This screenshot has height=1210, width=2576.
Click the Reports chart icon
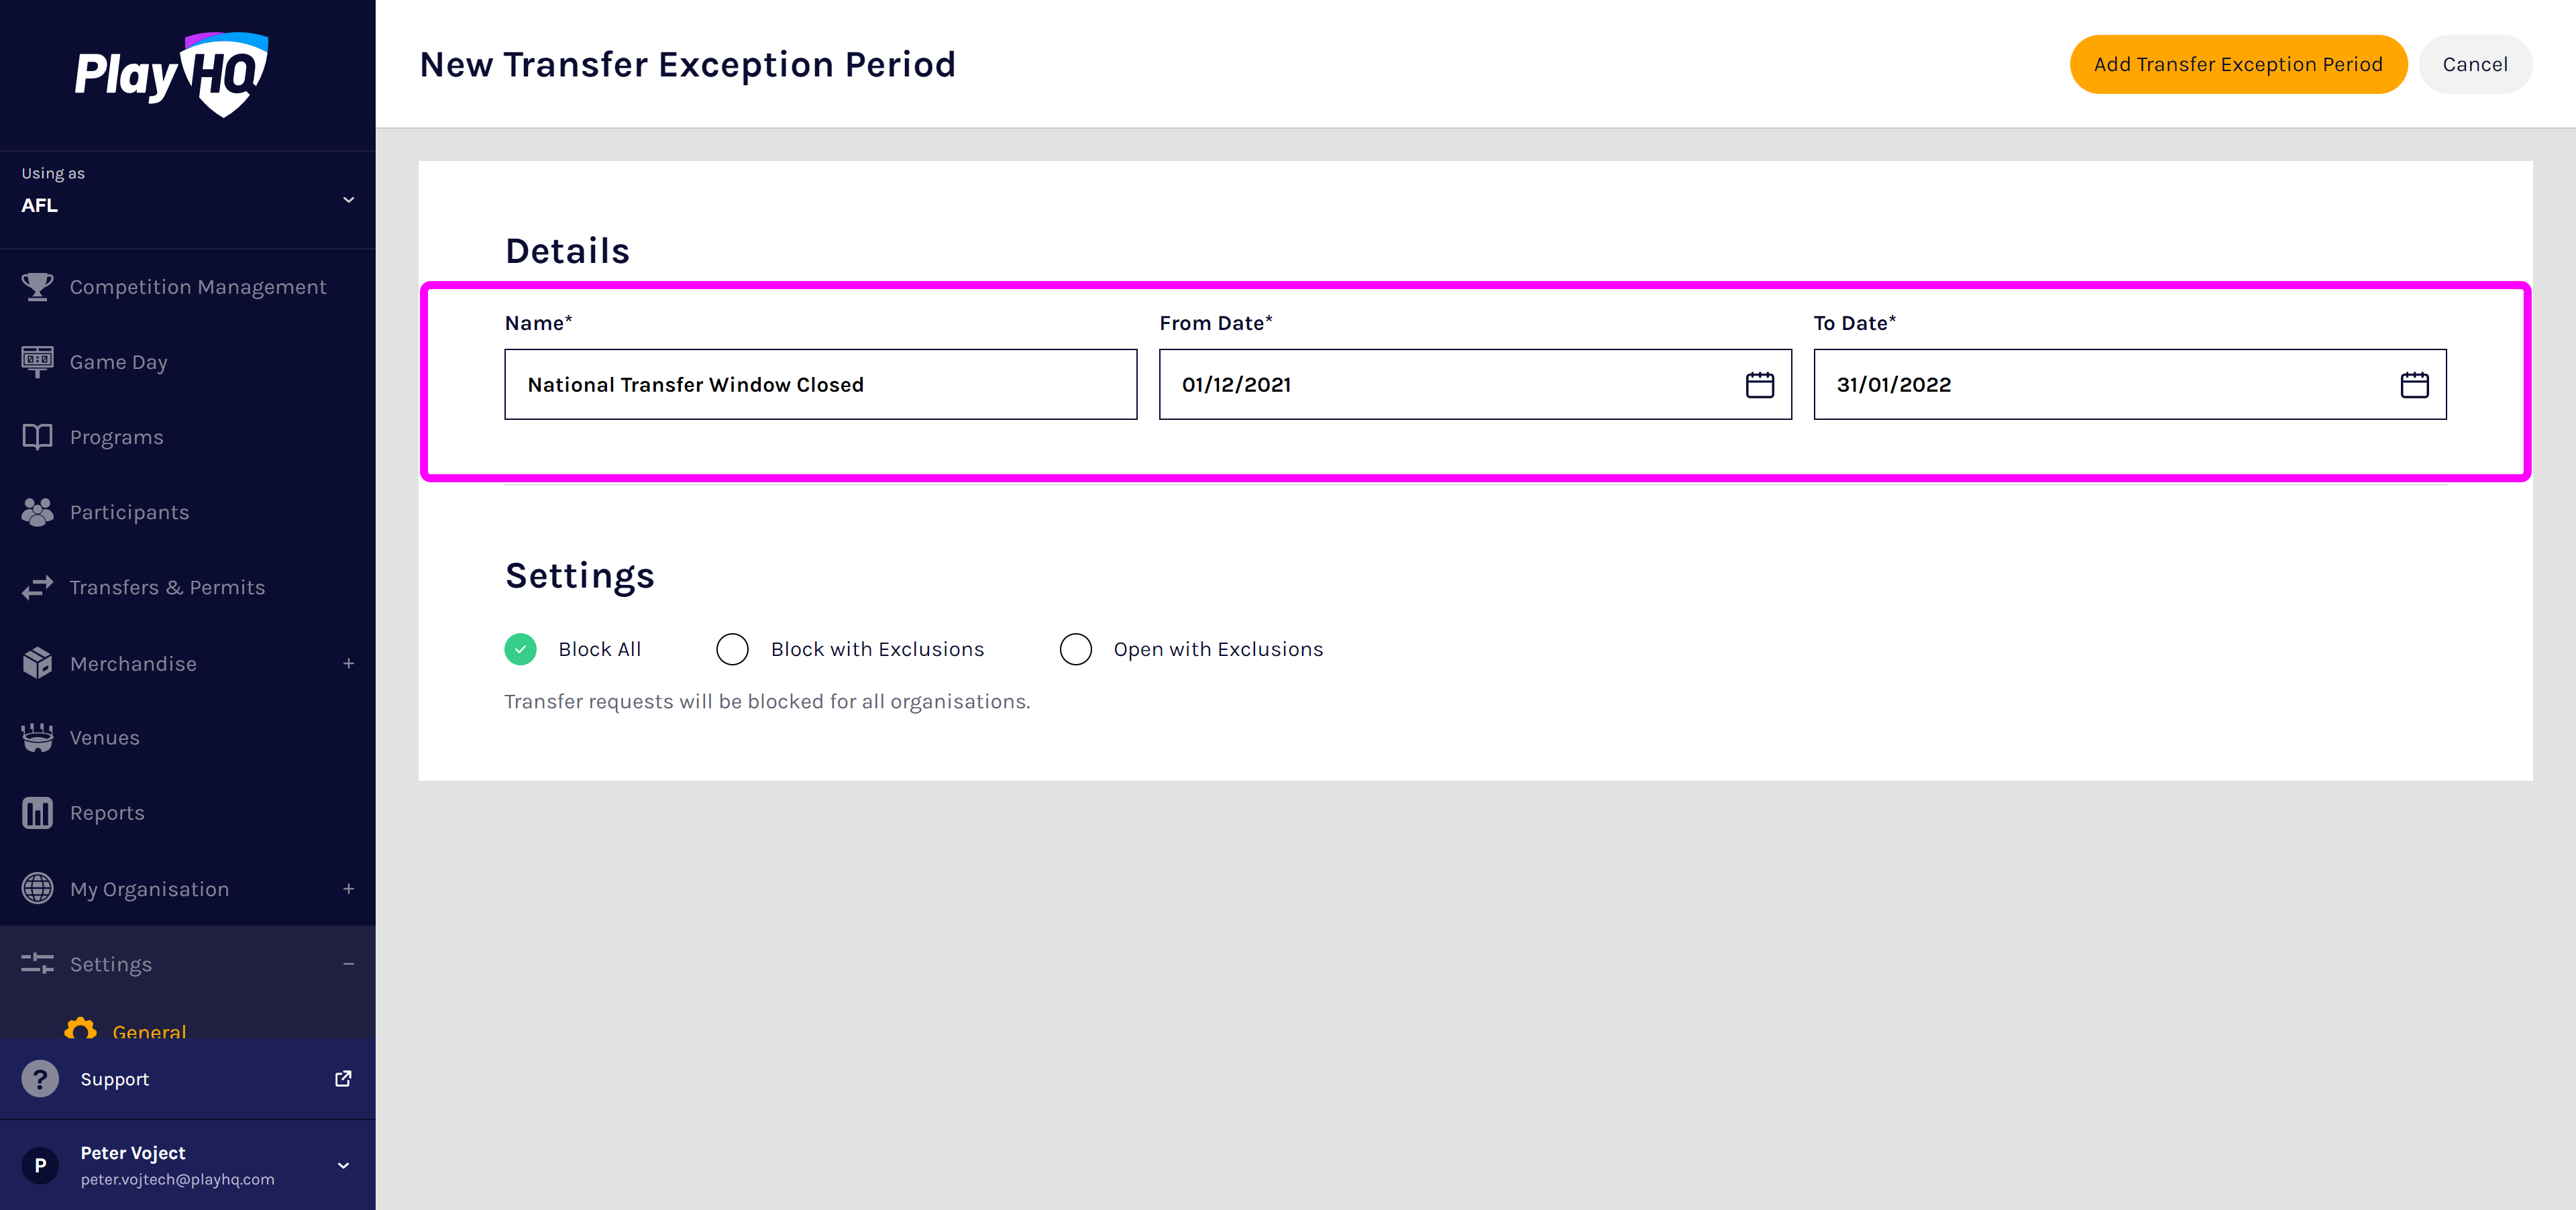(37, 812)
